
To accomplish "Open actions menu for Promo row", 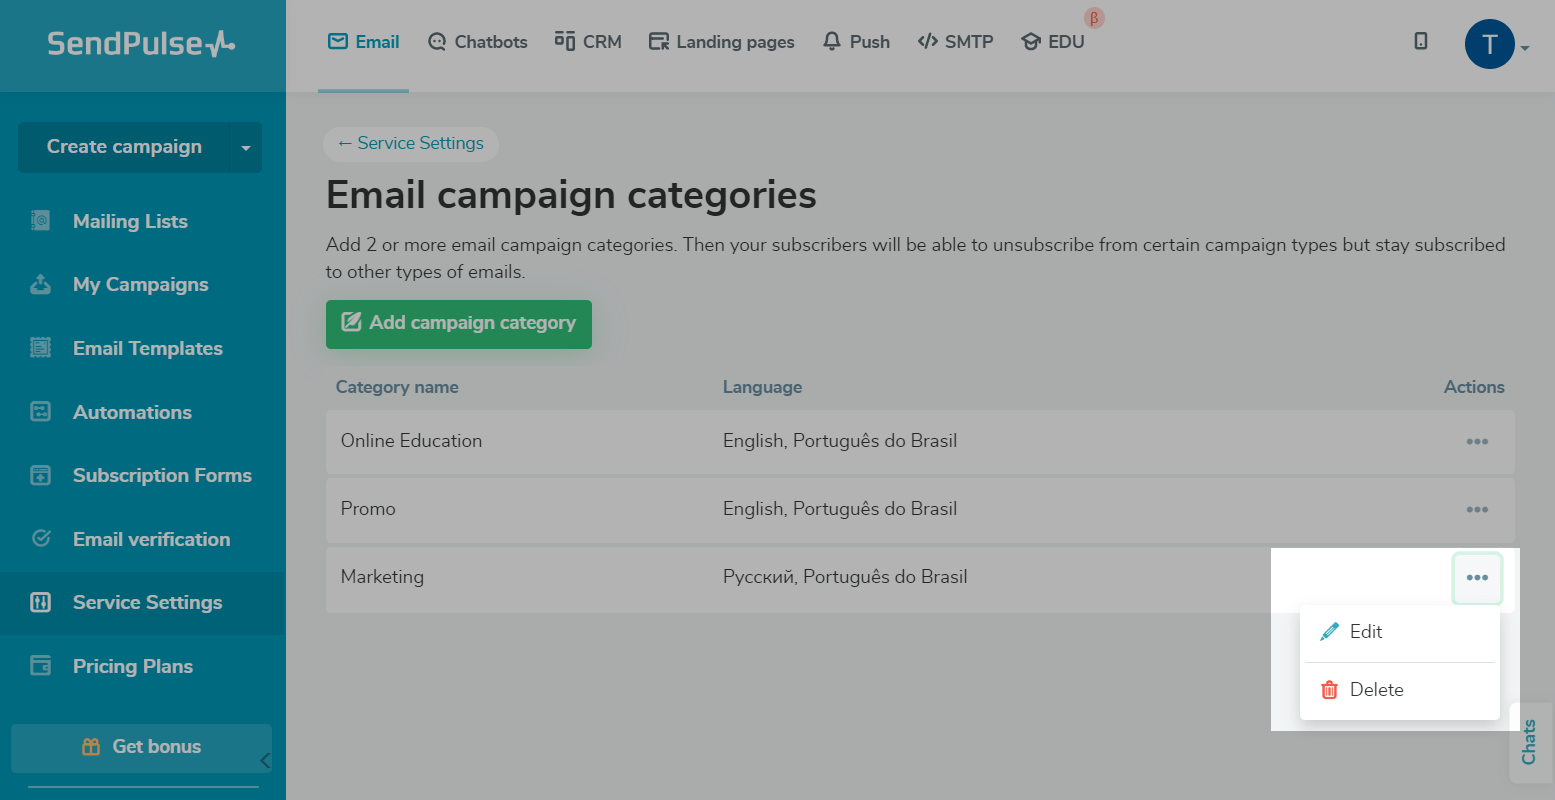I will pyautogui.click(x=1477, y=509).
